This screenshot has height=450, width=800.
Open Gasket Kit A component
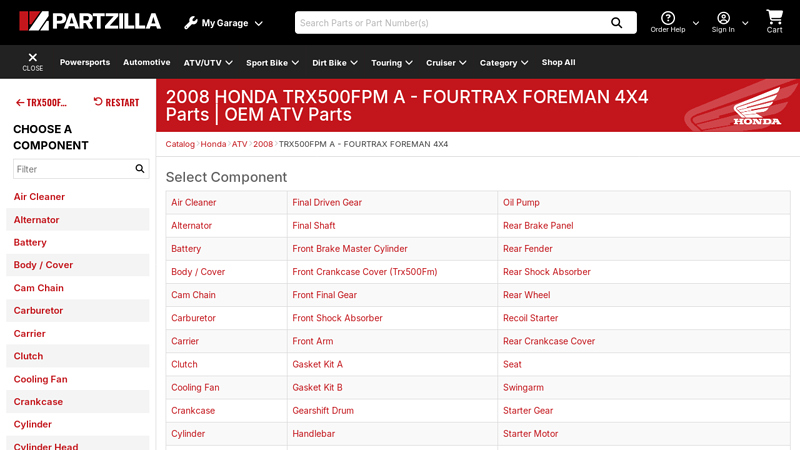point(317,364)
